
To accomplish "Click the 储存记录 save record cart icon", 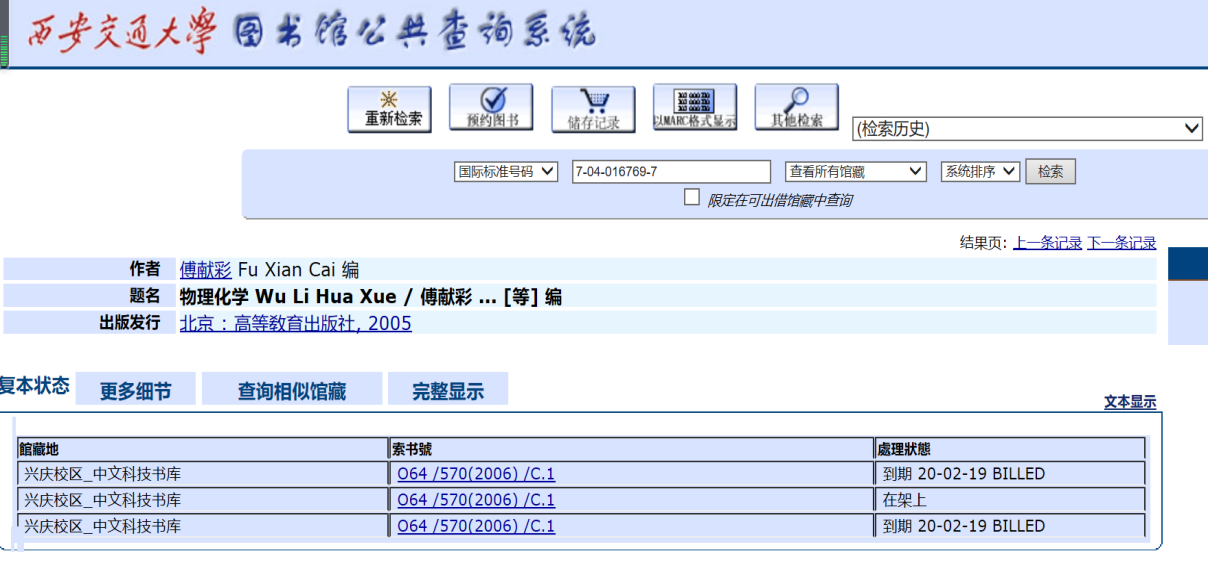I will [593, 109].
